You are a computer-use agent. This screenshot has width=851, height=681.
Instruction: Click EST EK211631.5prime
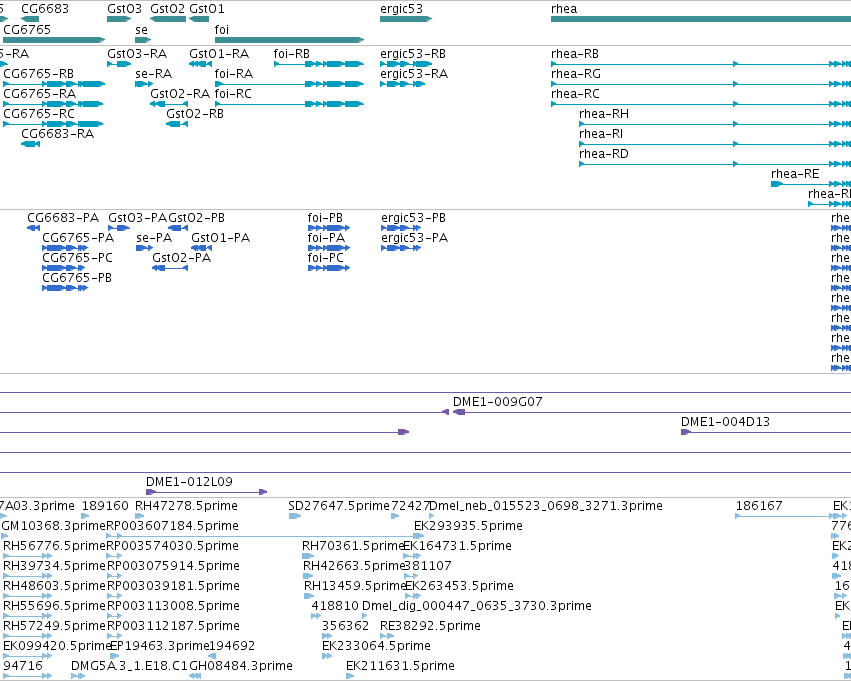click(x=401, y=666)
